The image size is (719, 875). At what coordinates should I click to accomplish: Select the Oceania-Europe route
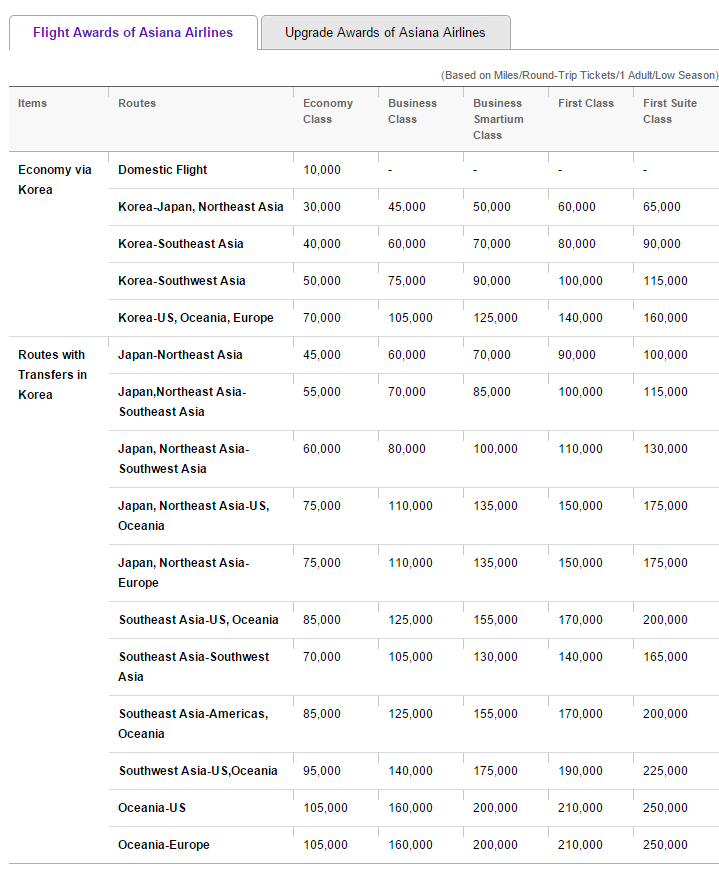pyautogui.click(x=164, y=845)
